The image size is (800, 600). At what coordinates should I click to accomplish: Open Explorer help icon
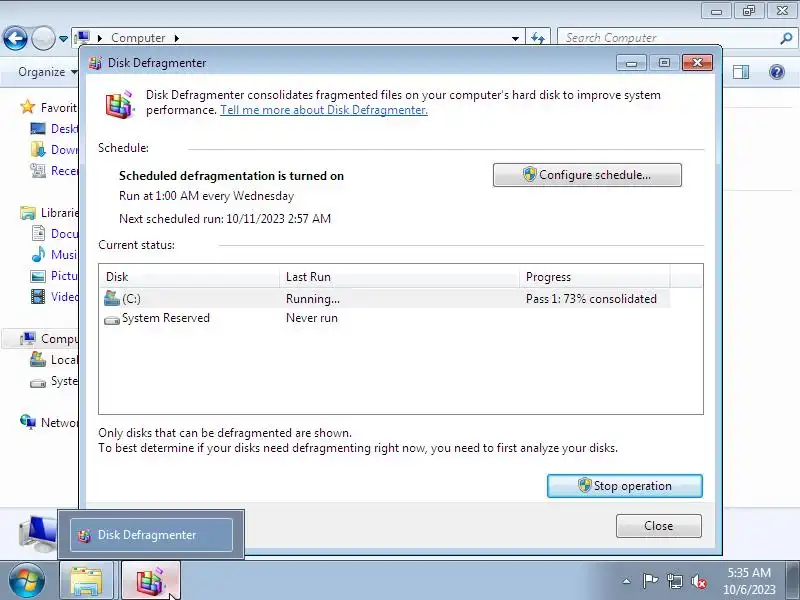[x=777, y=72]
